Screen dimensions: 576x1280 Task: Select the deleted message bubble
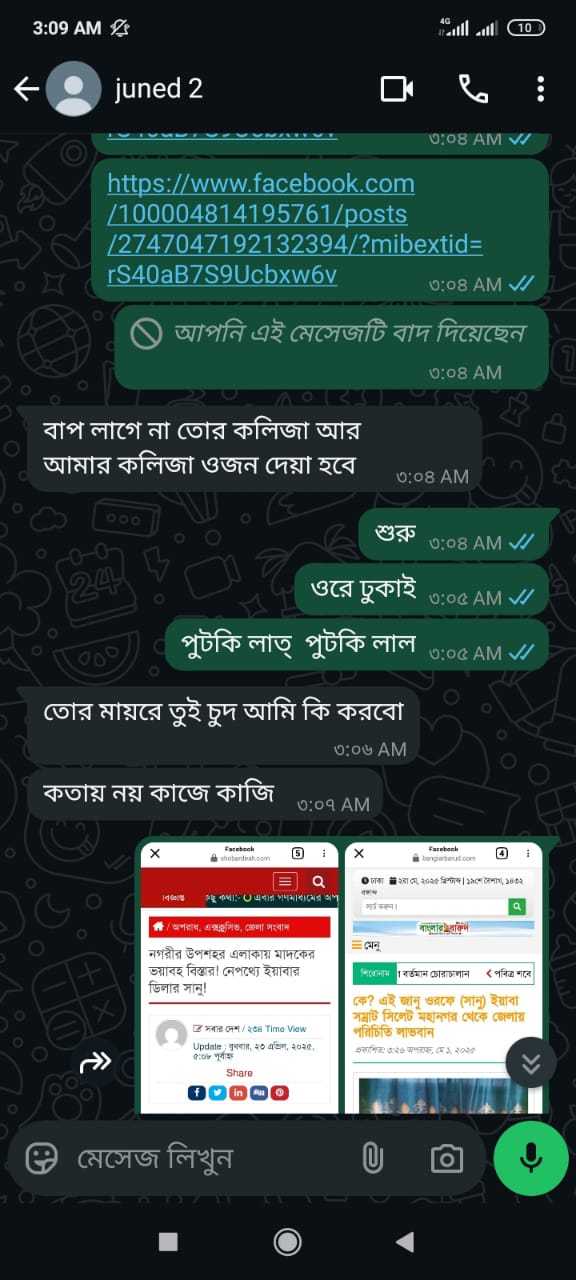332,345
